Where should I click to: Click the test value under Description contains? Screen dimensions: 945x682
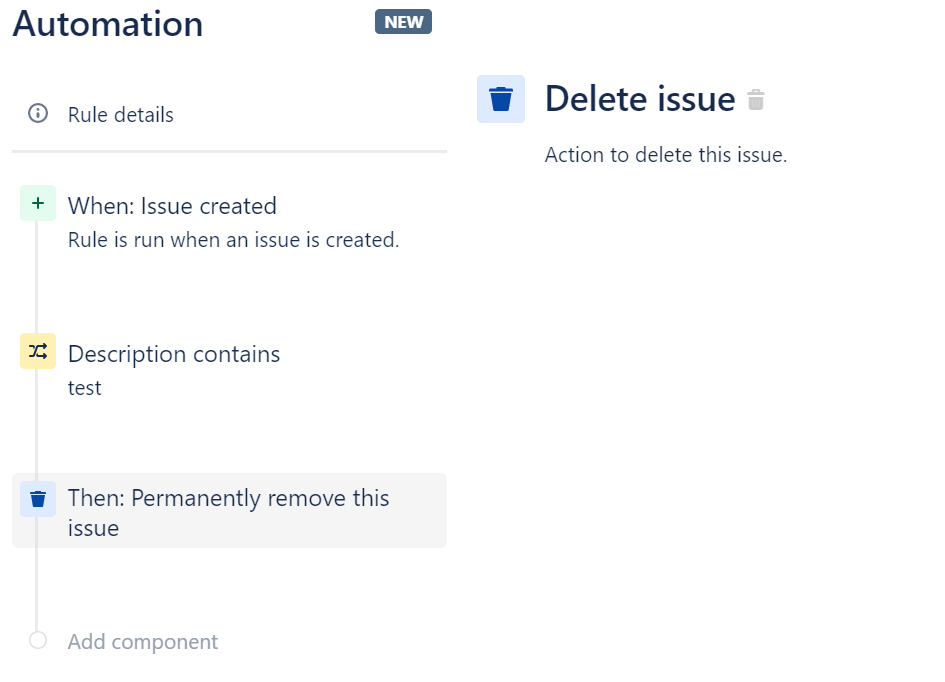(x=84, y=388)
